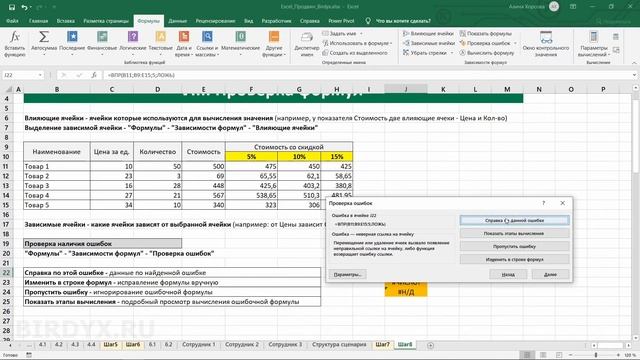Open the Разработчик ribbon tab
The height and width of the screenshot is (360, 640).
click(276, 21)
